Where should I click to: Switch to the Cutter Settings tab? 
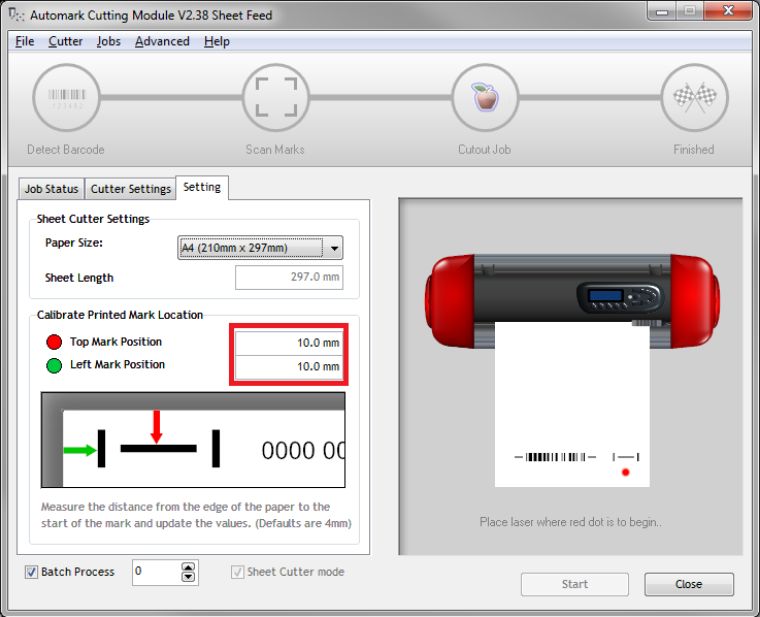(130, 189)
